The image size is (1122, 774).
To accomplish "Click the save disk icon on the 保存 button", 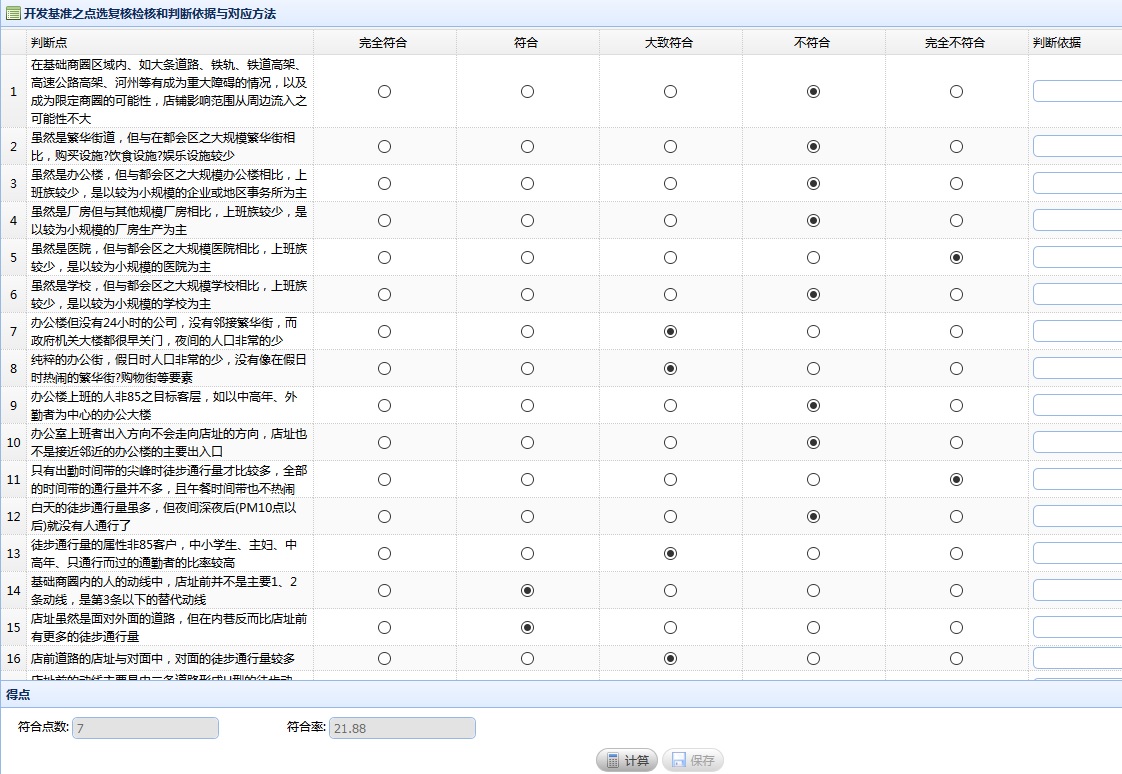I will point(676,760).
